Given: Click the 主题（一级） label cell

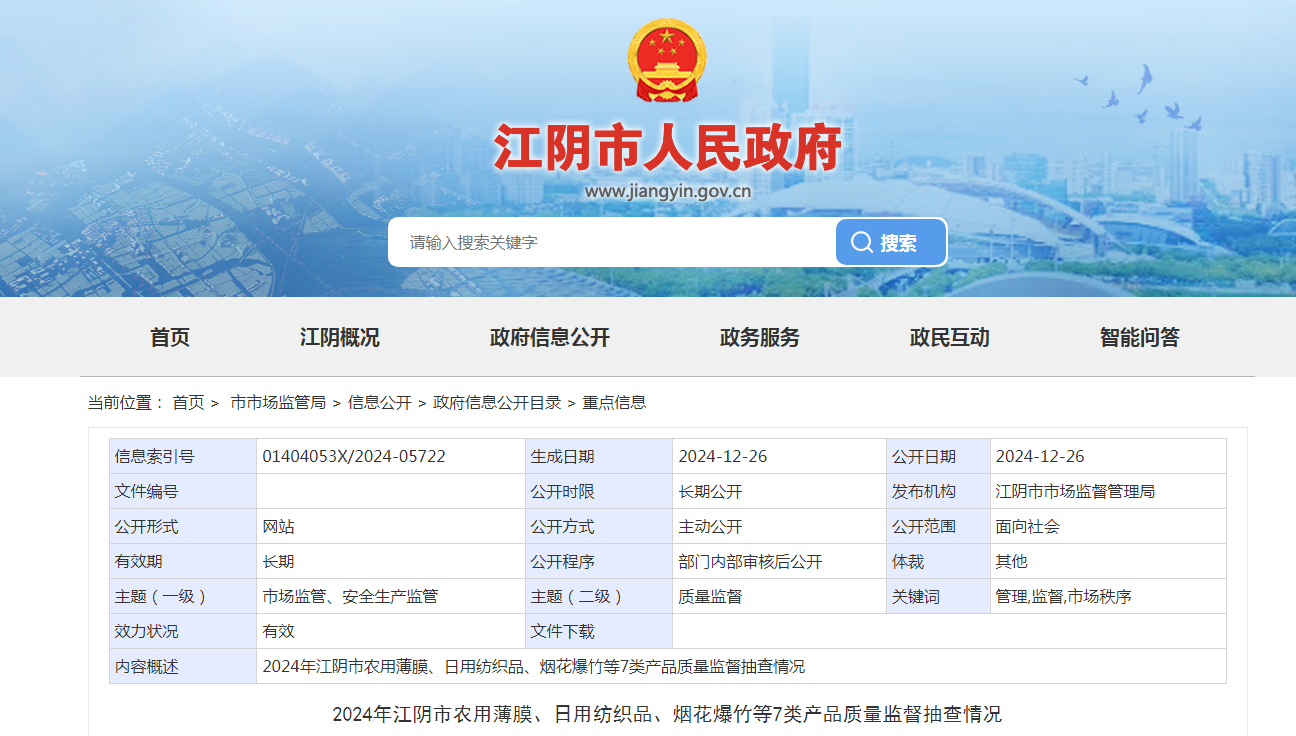Looking at the screenshot, I should pyautogui.click(x=183, y=596).
